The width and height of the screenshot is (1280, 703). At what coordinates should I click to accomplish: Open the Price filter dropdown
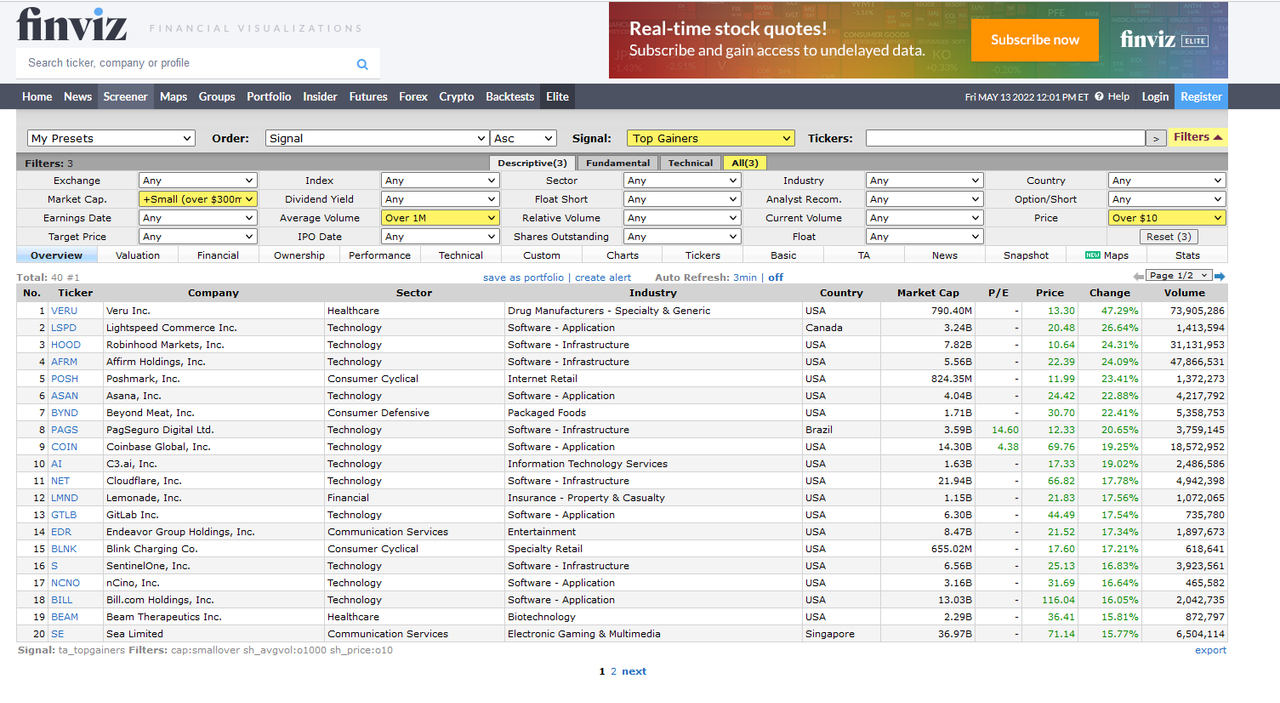click(1167, 218)
